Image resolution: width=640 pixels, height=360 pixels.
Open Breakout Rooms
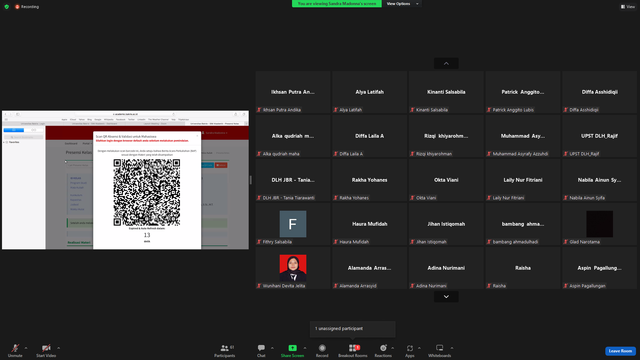[353, 350]
